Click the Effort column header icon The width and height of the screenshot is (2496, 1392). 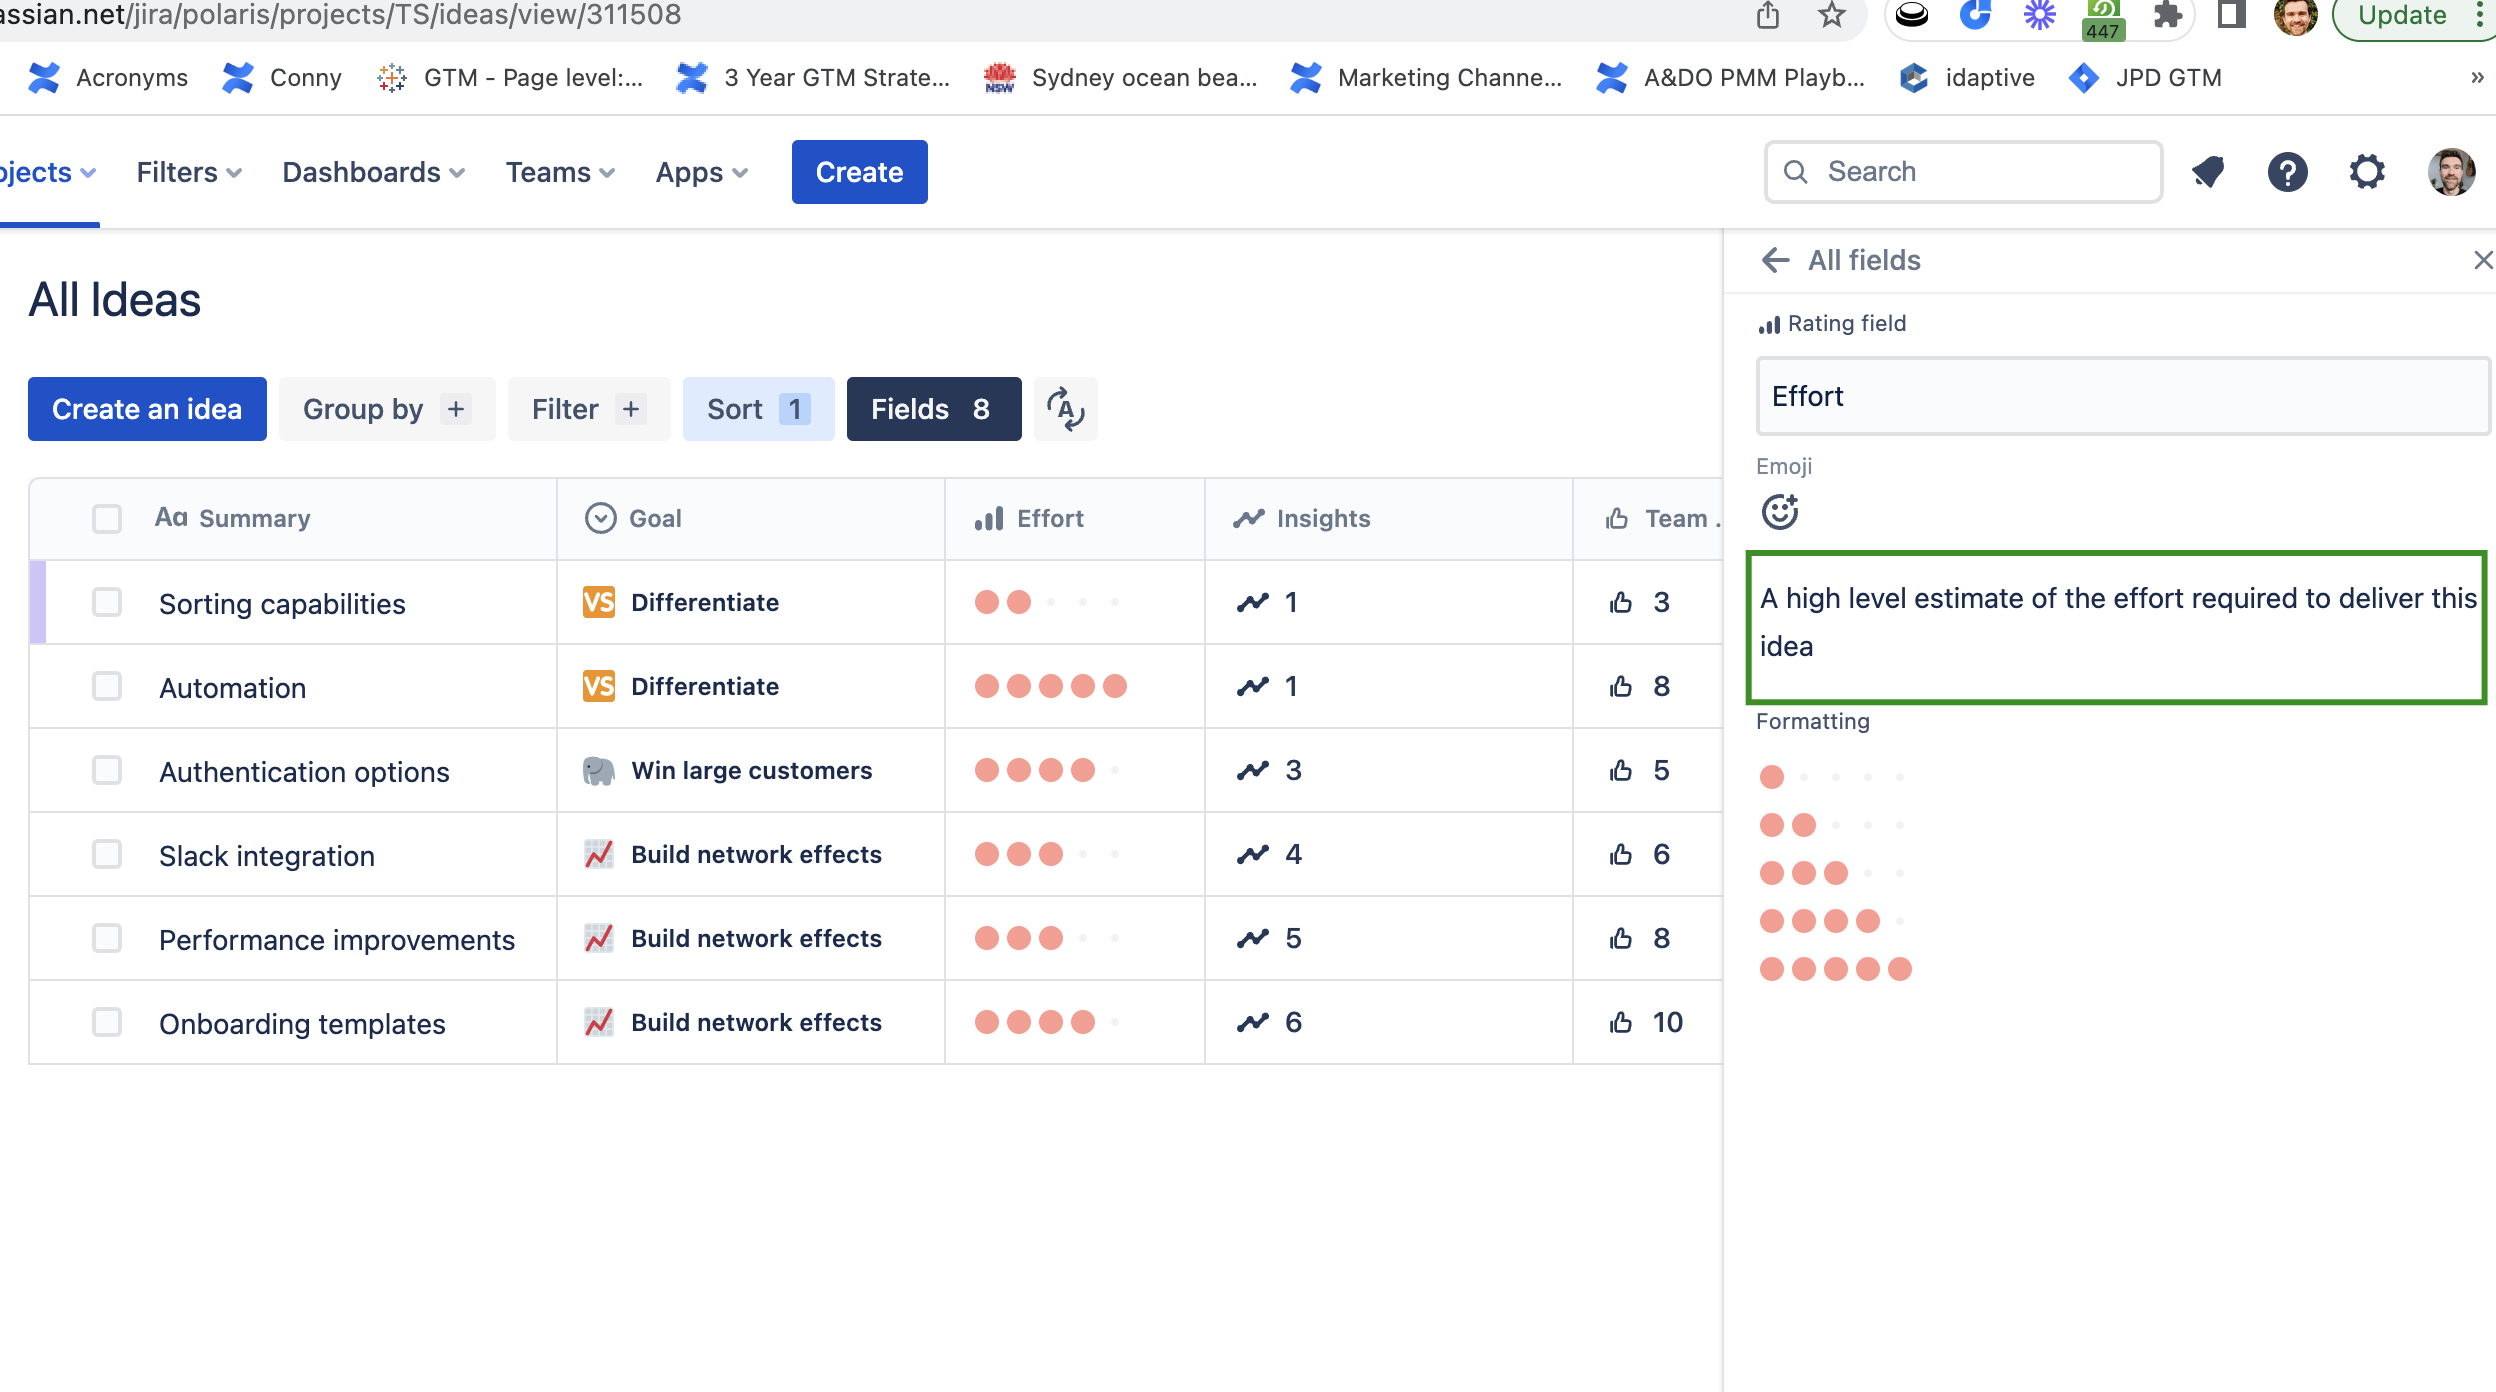click(989, 519)
